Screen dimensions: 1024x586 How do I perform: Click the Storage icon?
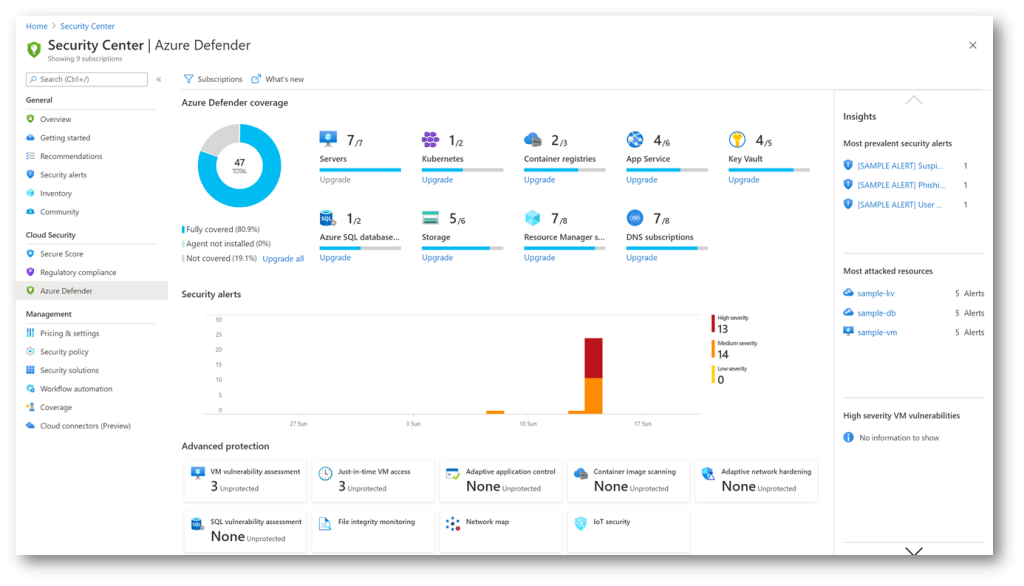pyautogui.click(x=430, y=218)
